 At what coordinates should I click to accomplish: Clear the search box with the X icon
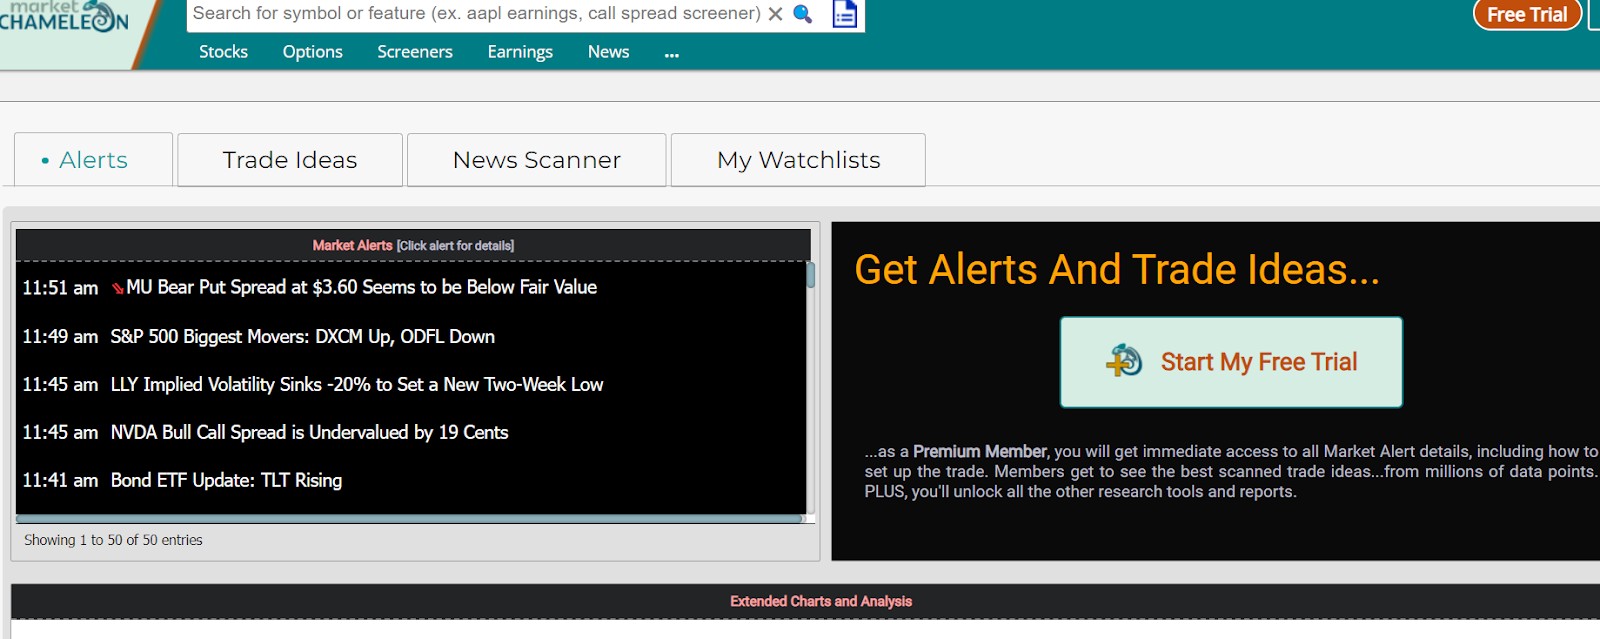[x=775, y=14]
